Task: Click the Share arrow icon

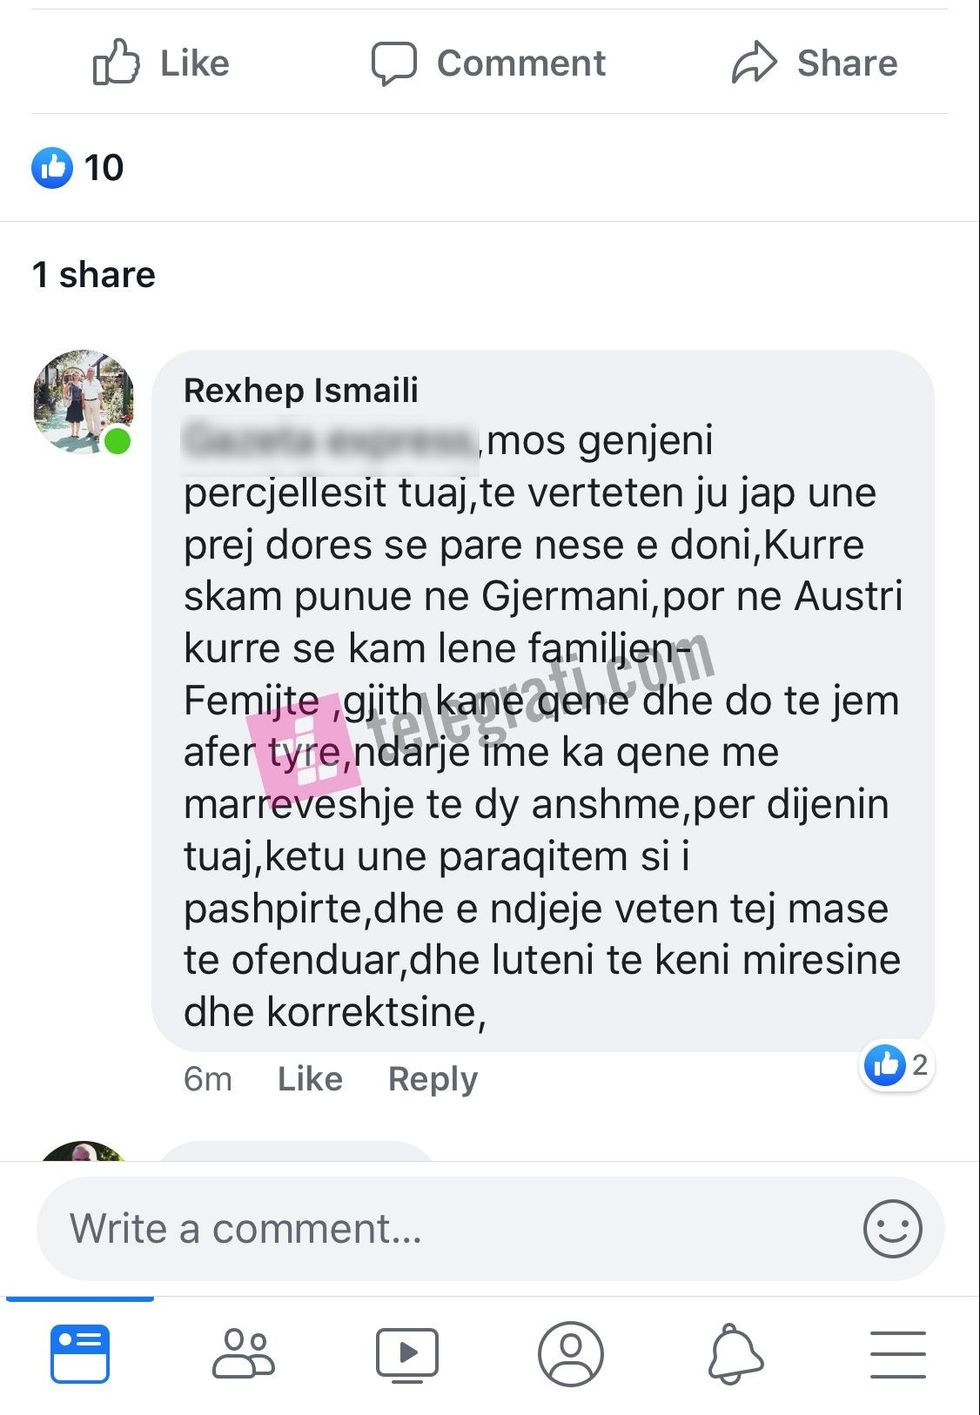Action: point(757,62)
